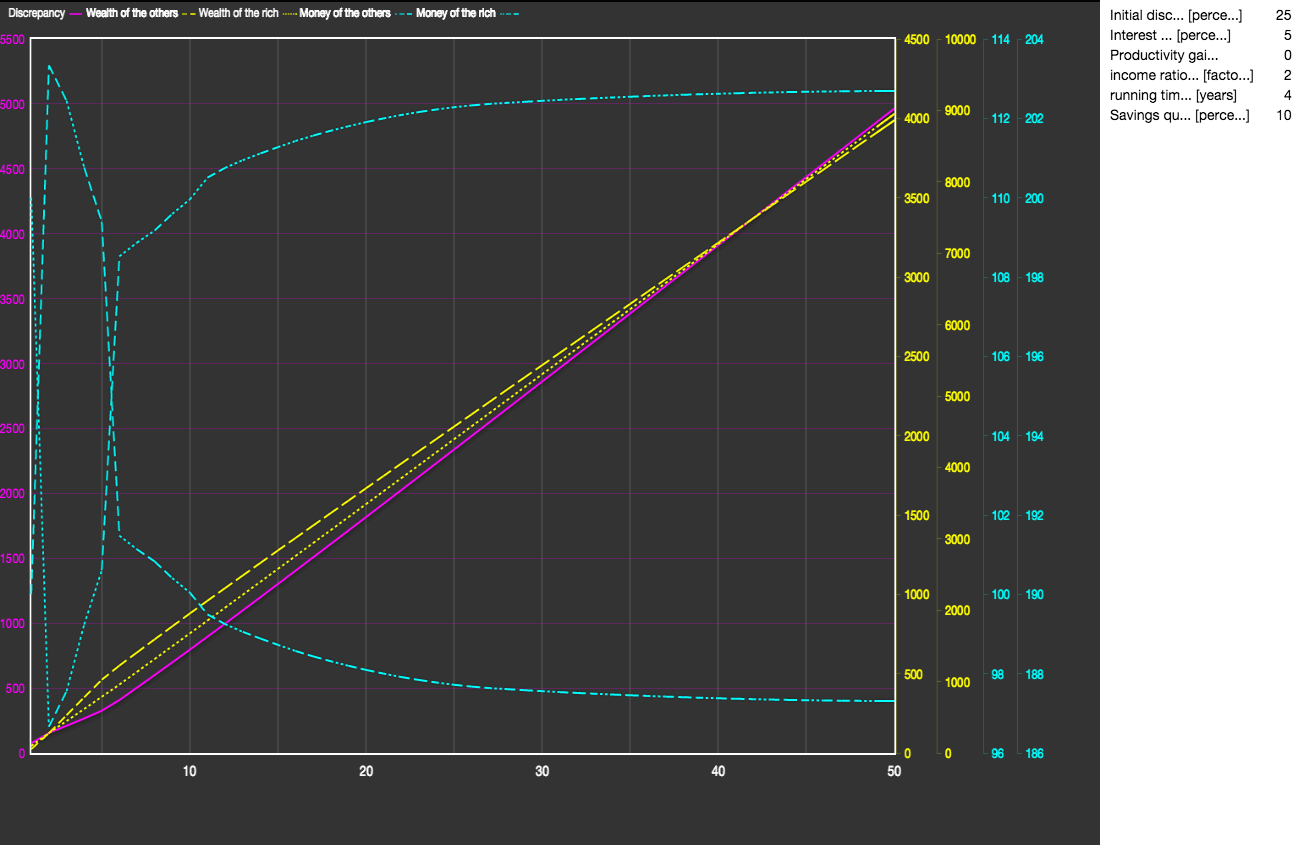Click the interest value 5

(x=1287, y=35)
